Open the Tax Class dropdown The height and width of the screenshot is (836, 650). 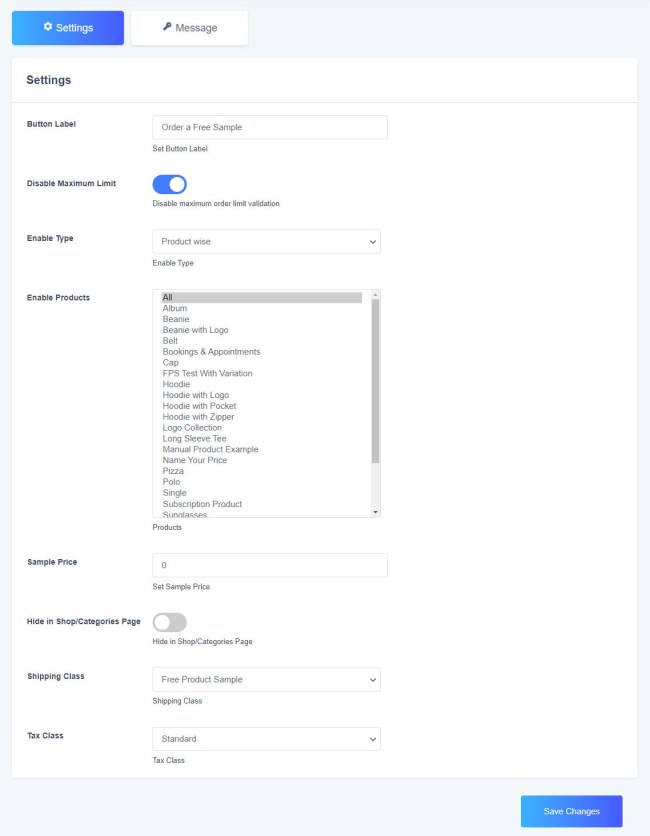tap(266, 739)
